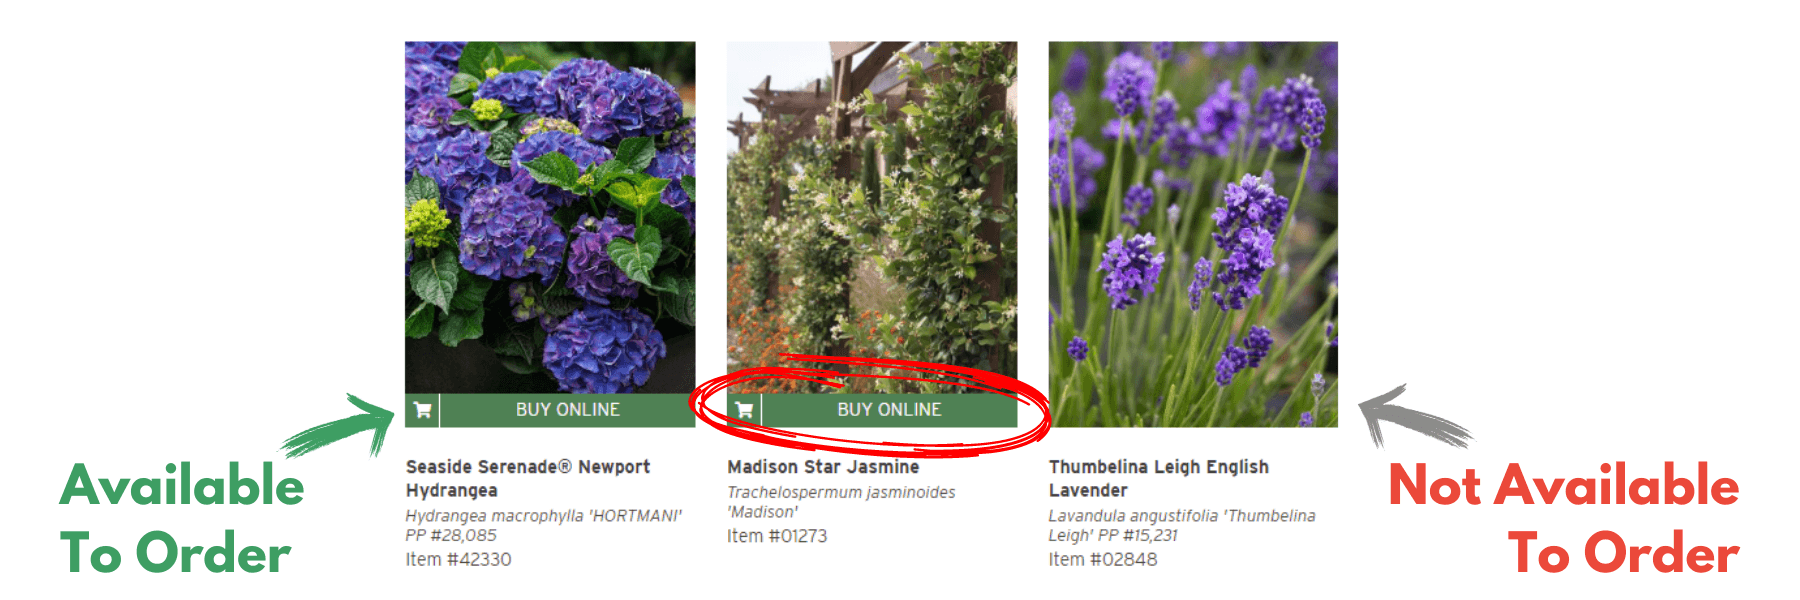Buy Seaside Serenade Newport Hydrangea online

(567, 410)
